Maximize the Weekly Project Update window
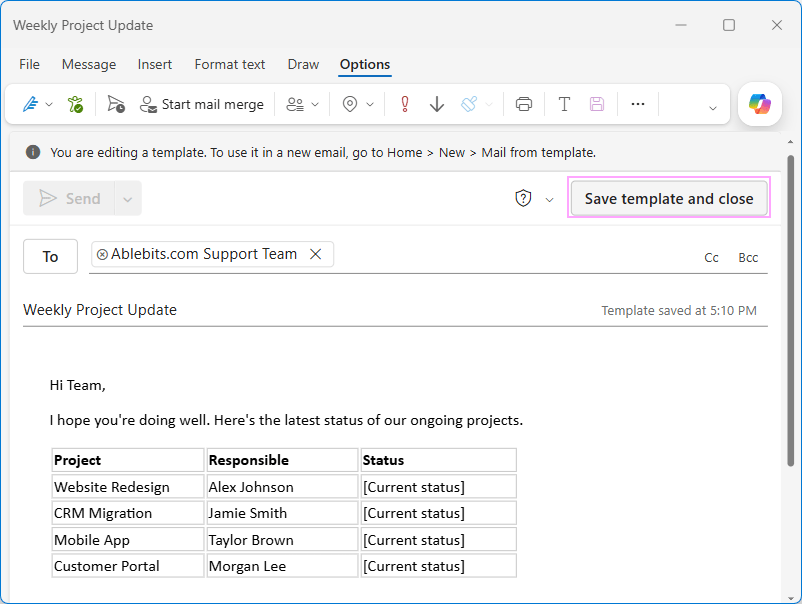 pos(729,25)
